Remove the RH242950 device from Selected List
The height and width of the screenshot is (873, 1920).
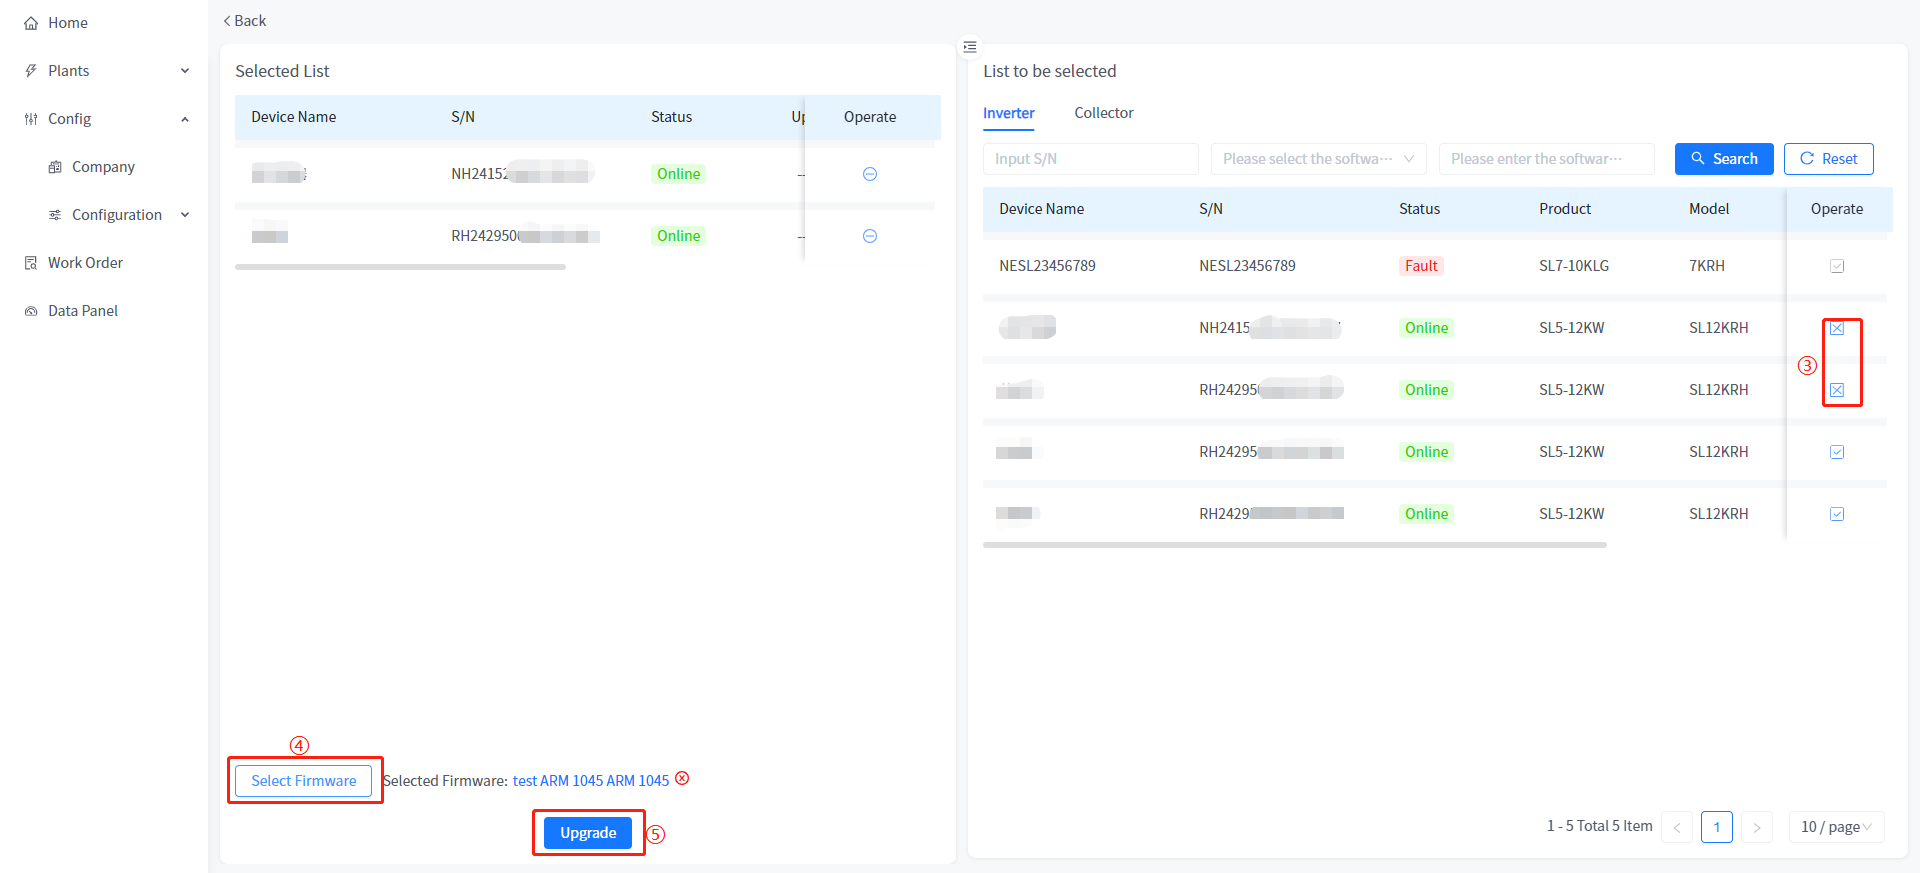pyautogui.click(x=869, y=236)
